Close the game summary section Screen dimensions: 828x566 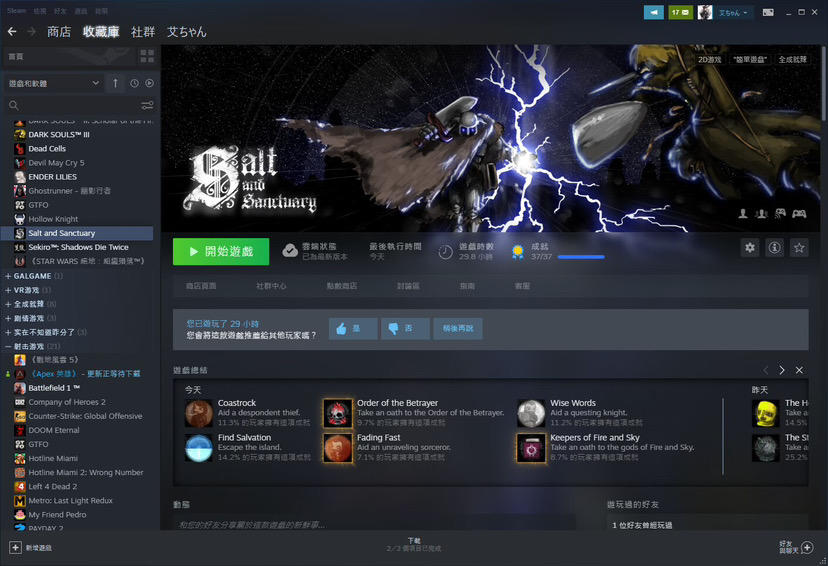click(x=799, y=370)
